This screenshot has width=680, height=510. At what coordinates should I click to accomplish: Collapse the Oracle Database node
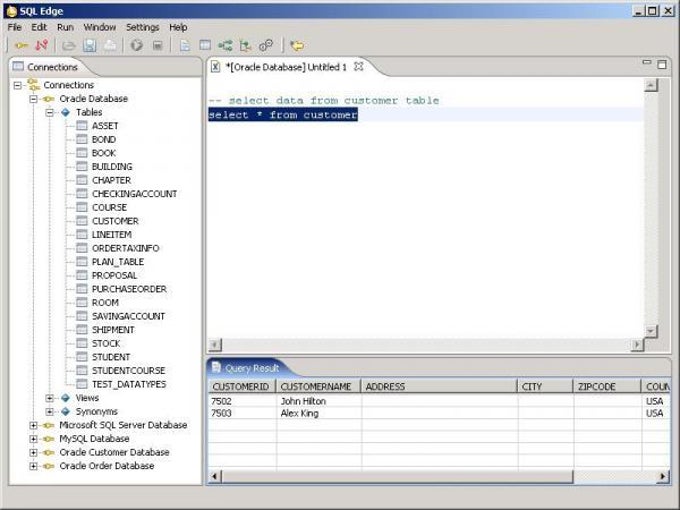tap(33, 99)
